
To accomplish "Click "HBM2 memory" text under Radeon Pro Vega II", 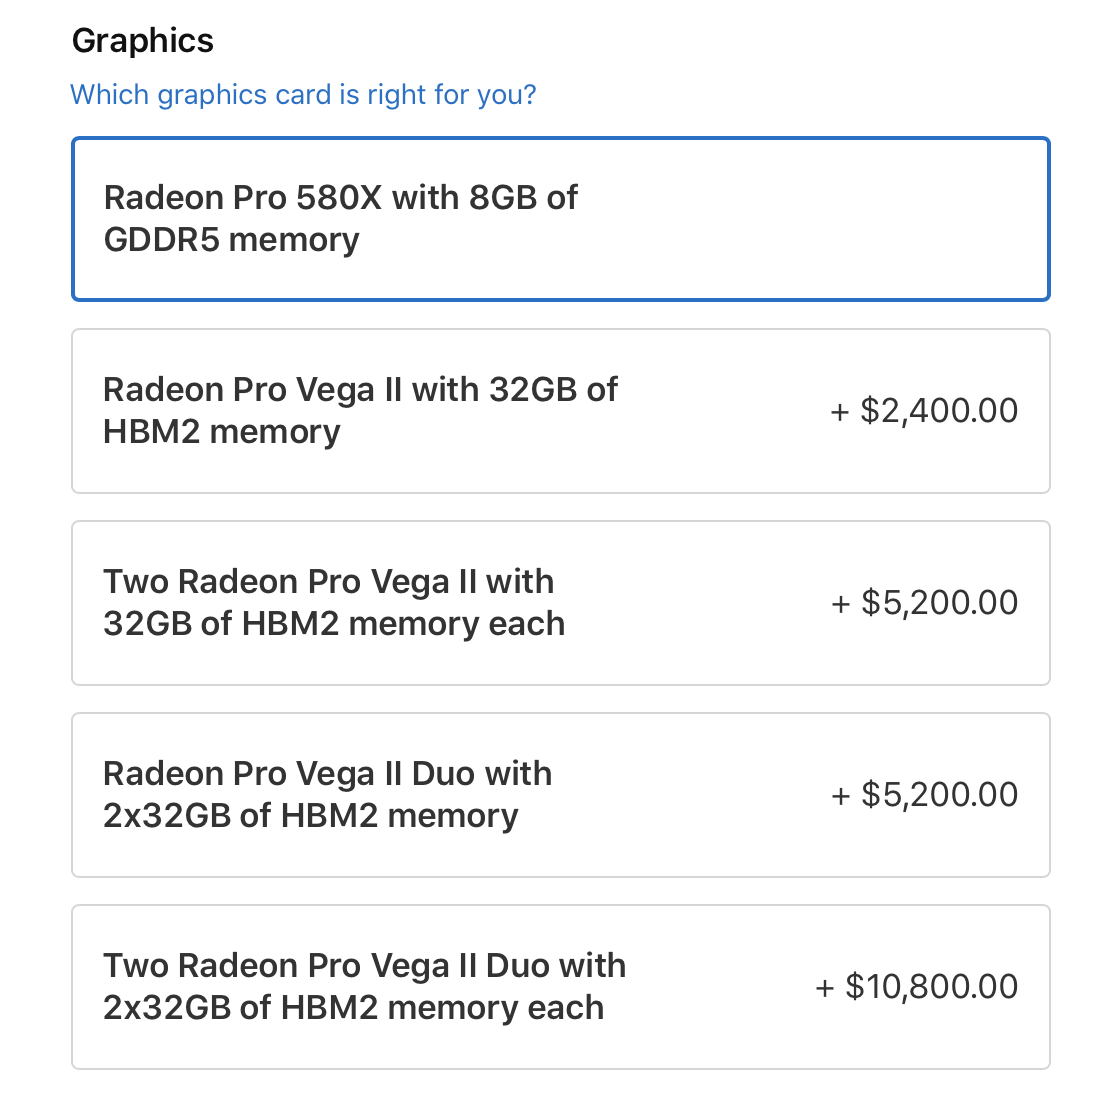I will (221, 432).
